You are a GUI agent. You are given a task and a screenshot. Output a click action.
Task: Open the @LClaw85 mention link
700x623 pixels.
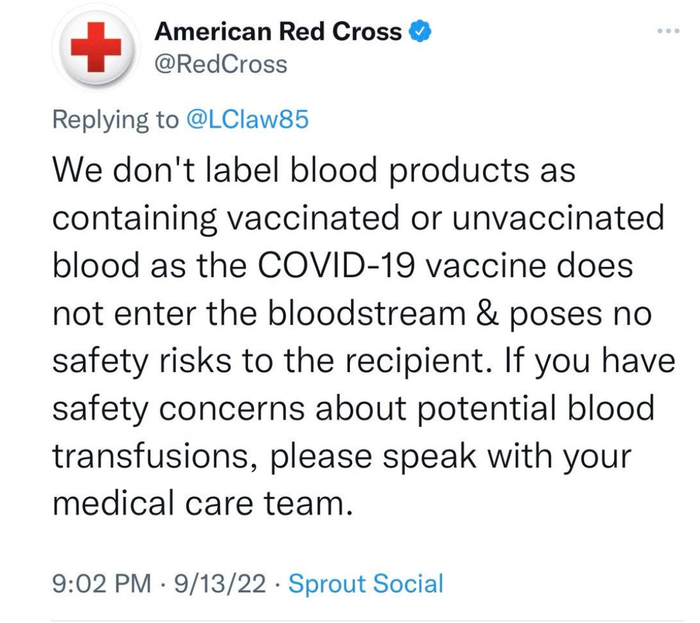[247, 120]
